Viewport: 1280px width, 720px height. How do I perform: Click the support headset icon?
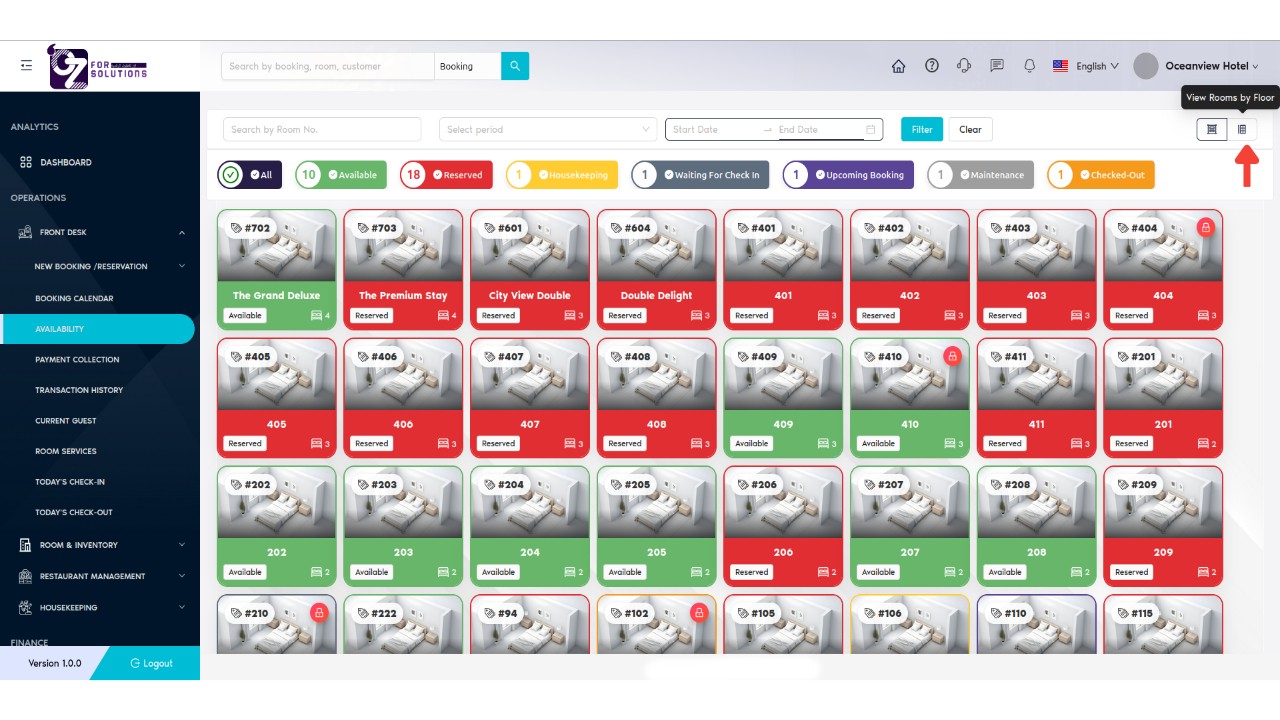(x=964, y=66)
